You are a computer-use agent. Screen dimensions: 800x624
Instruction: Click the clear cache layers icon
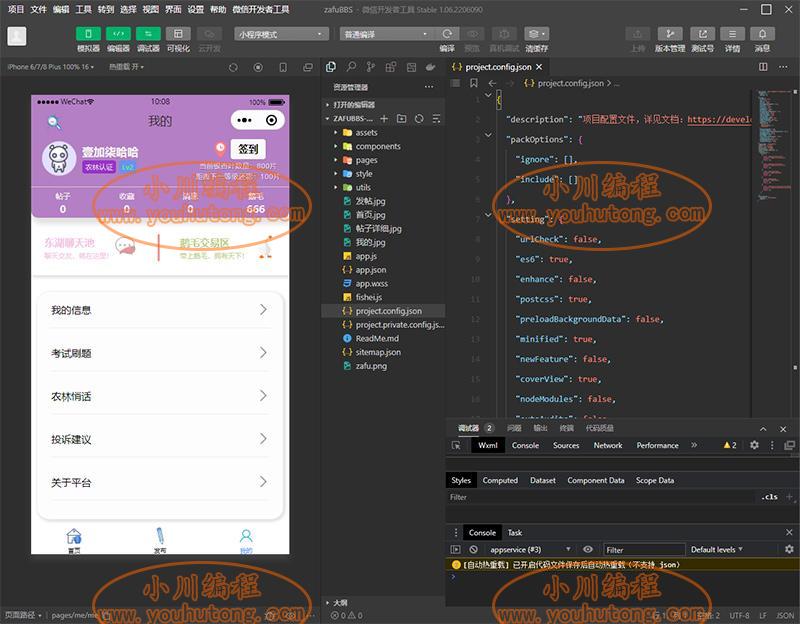click(536, 34)
